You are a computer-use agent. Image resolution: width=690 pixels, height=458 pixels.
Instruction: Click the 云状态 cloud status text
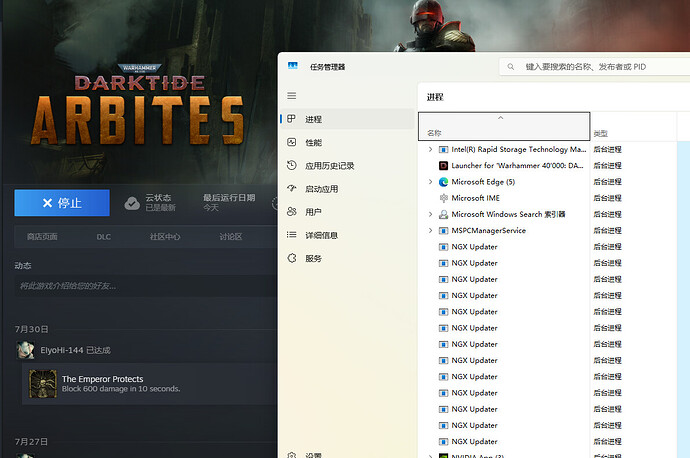158,198
